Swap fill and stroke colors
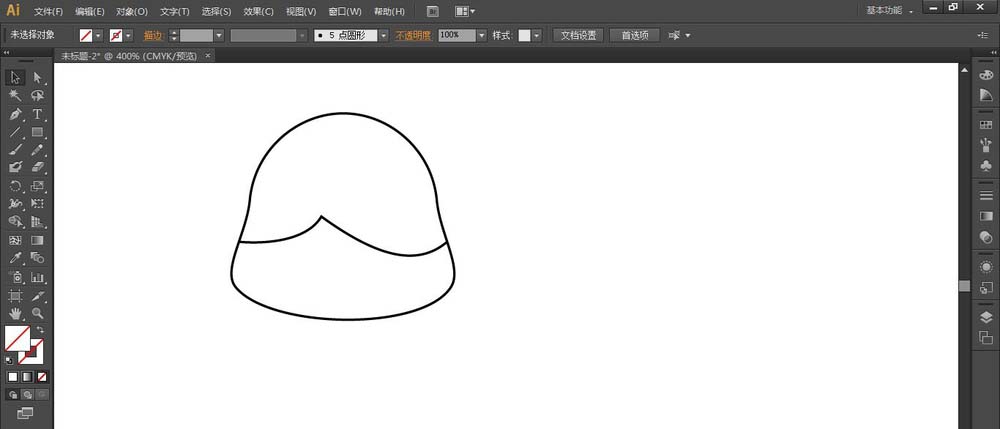 point(41,330)
